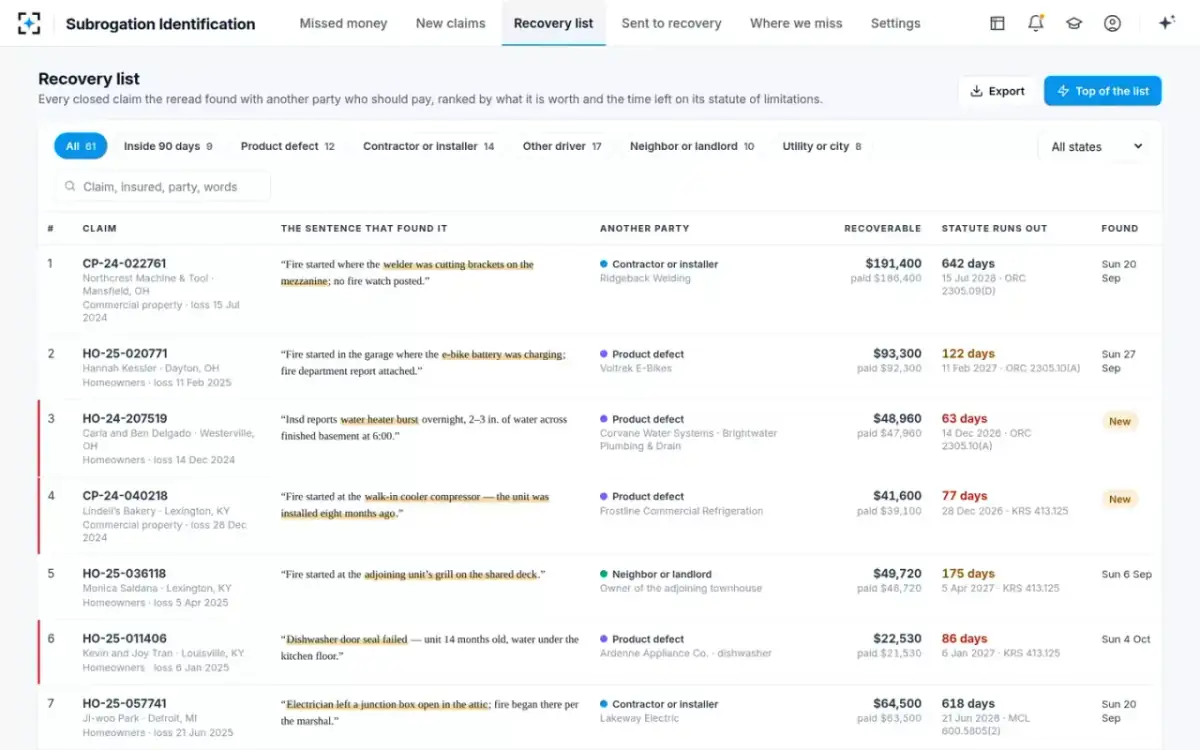Open claim HO-25-020771
This screenshot has width=1200, height=750.
tap(125, 354)
